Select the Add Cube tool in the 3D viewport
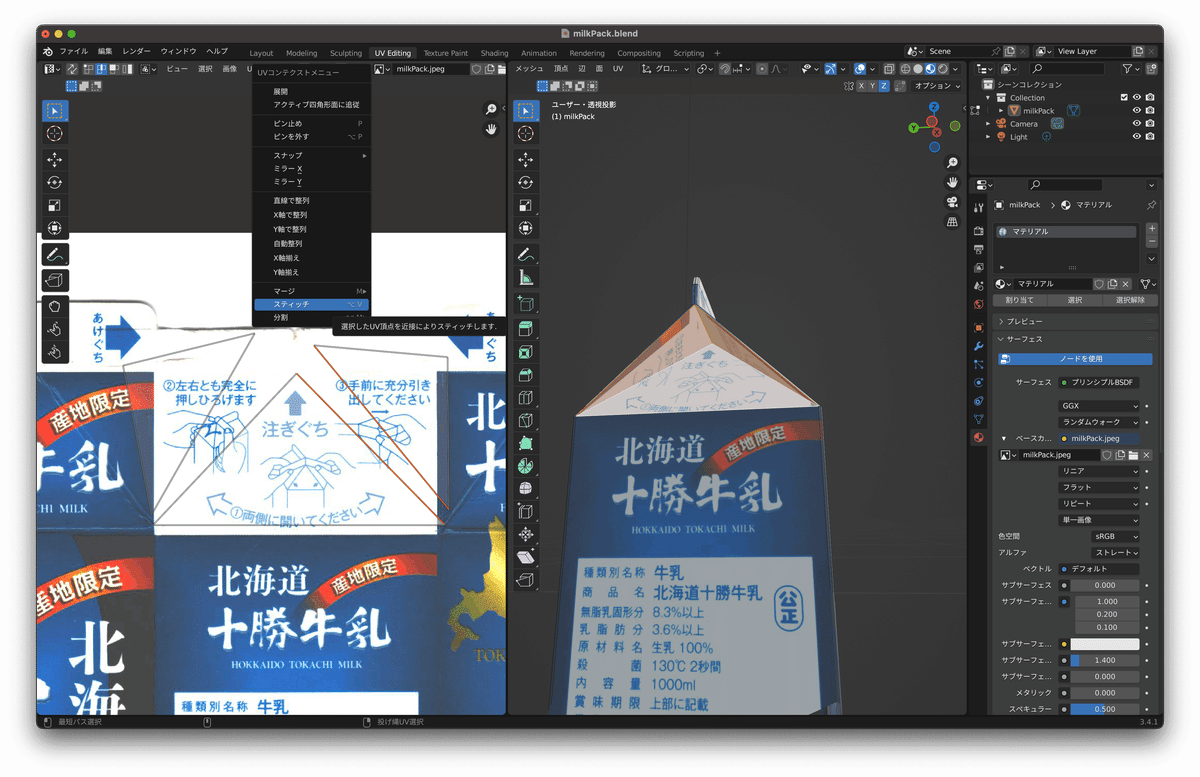 click(x=526, y=303)
